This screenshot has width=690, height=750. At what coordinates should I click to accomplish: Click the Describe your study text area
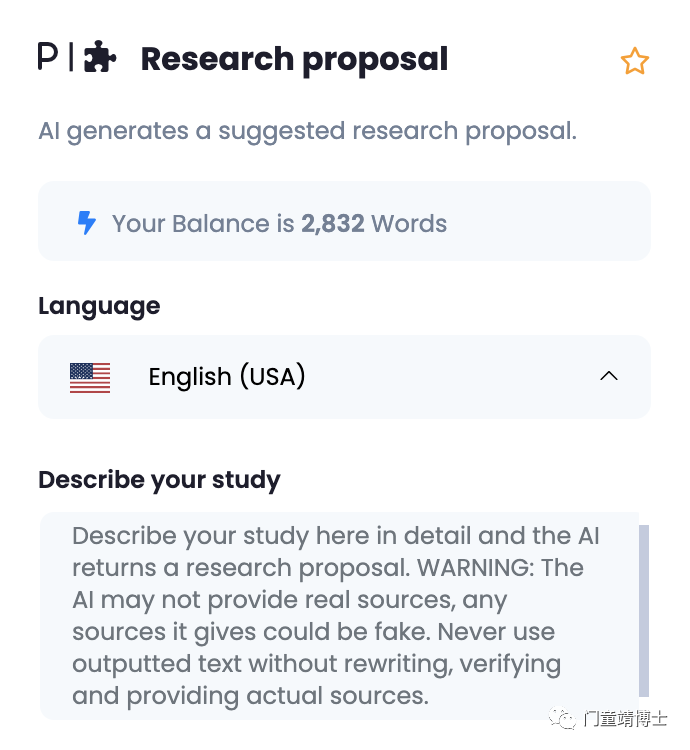pyautogui.click(x=339, y=616)
